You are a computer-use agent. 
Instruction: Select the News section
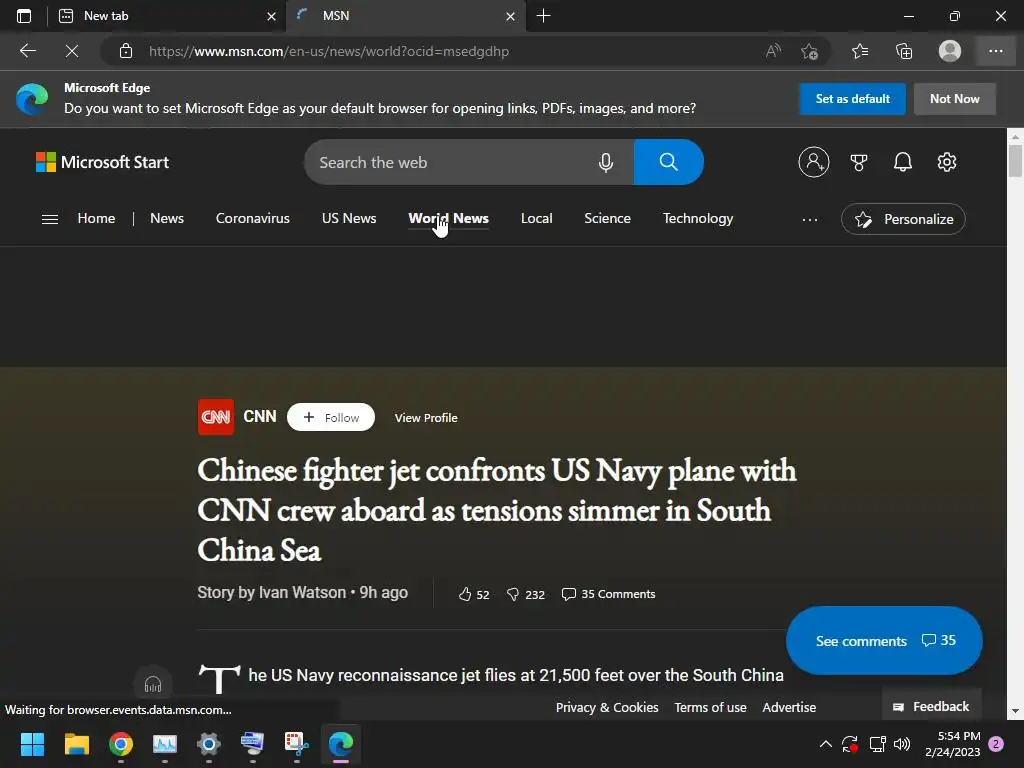(x=167, y=218)
